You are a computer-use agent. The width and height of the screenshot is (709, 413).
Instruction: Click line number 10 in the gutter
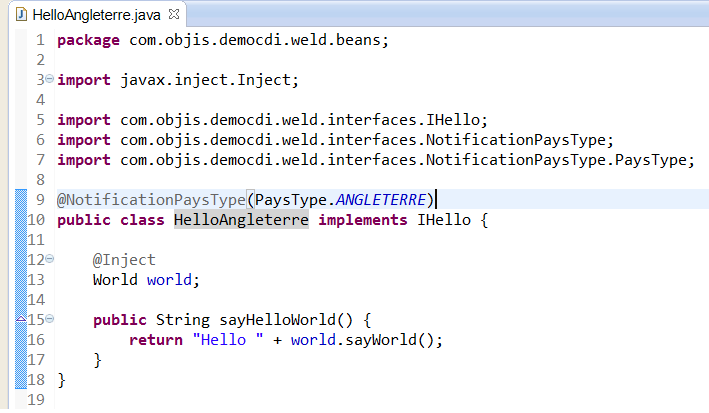[36, 220]
